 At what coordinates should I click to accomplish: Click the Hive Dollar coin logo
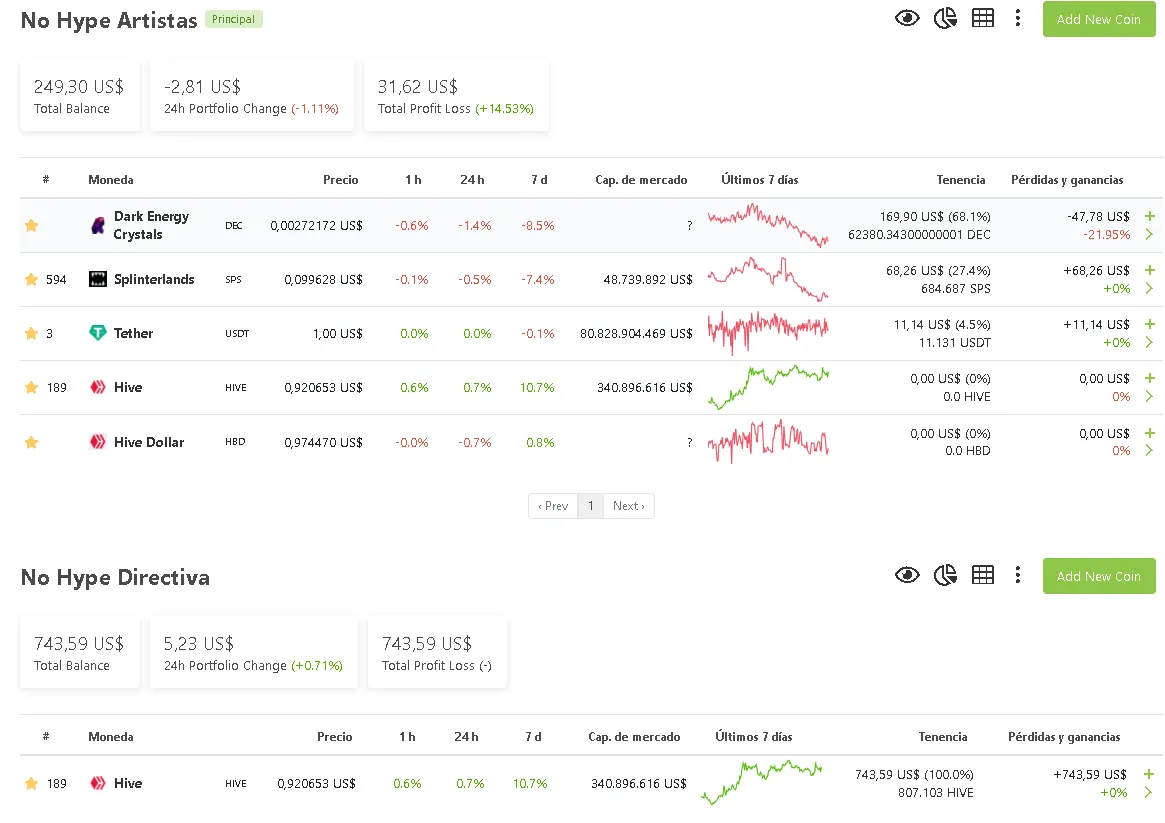click(97, 441)
